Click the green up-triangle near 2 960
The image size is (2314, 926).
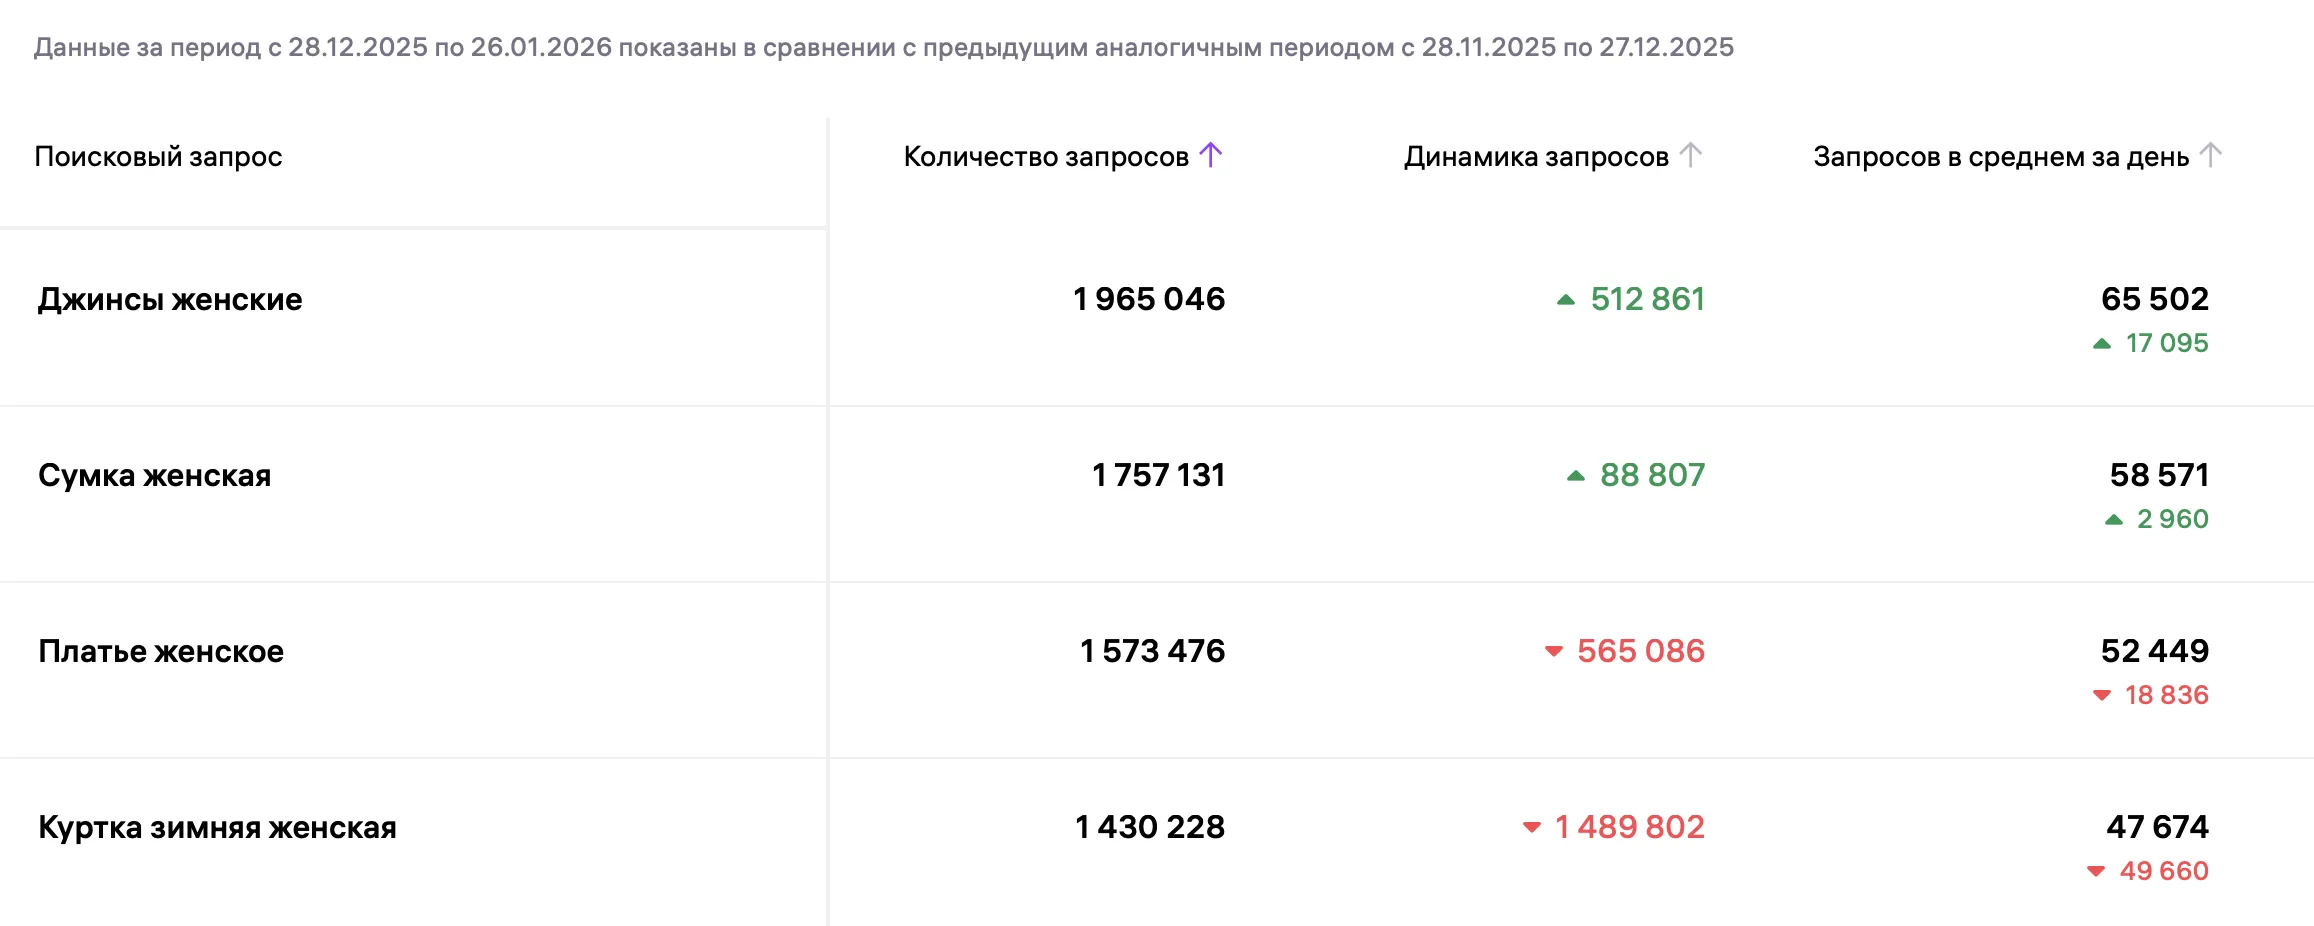(x=2112, y=519)
